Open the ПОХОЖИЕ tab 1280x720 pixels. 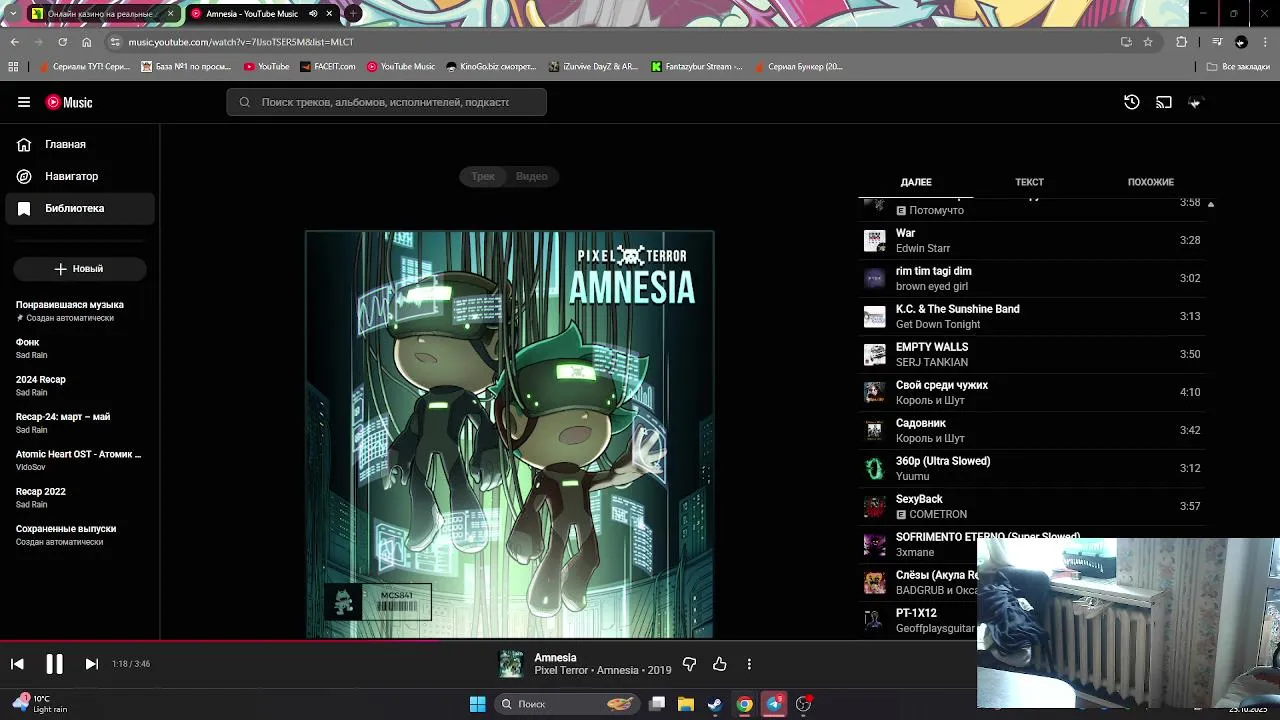[1151, 182]
